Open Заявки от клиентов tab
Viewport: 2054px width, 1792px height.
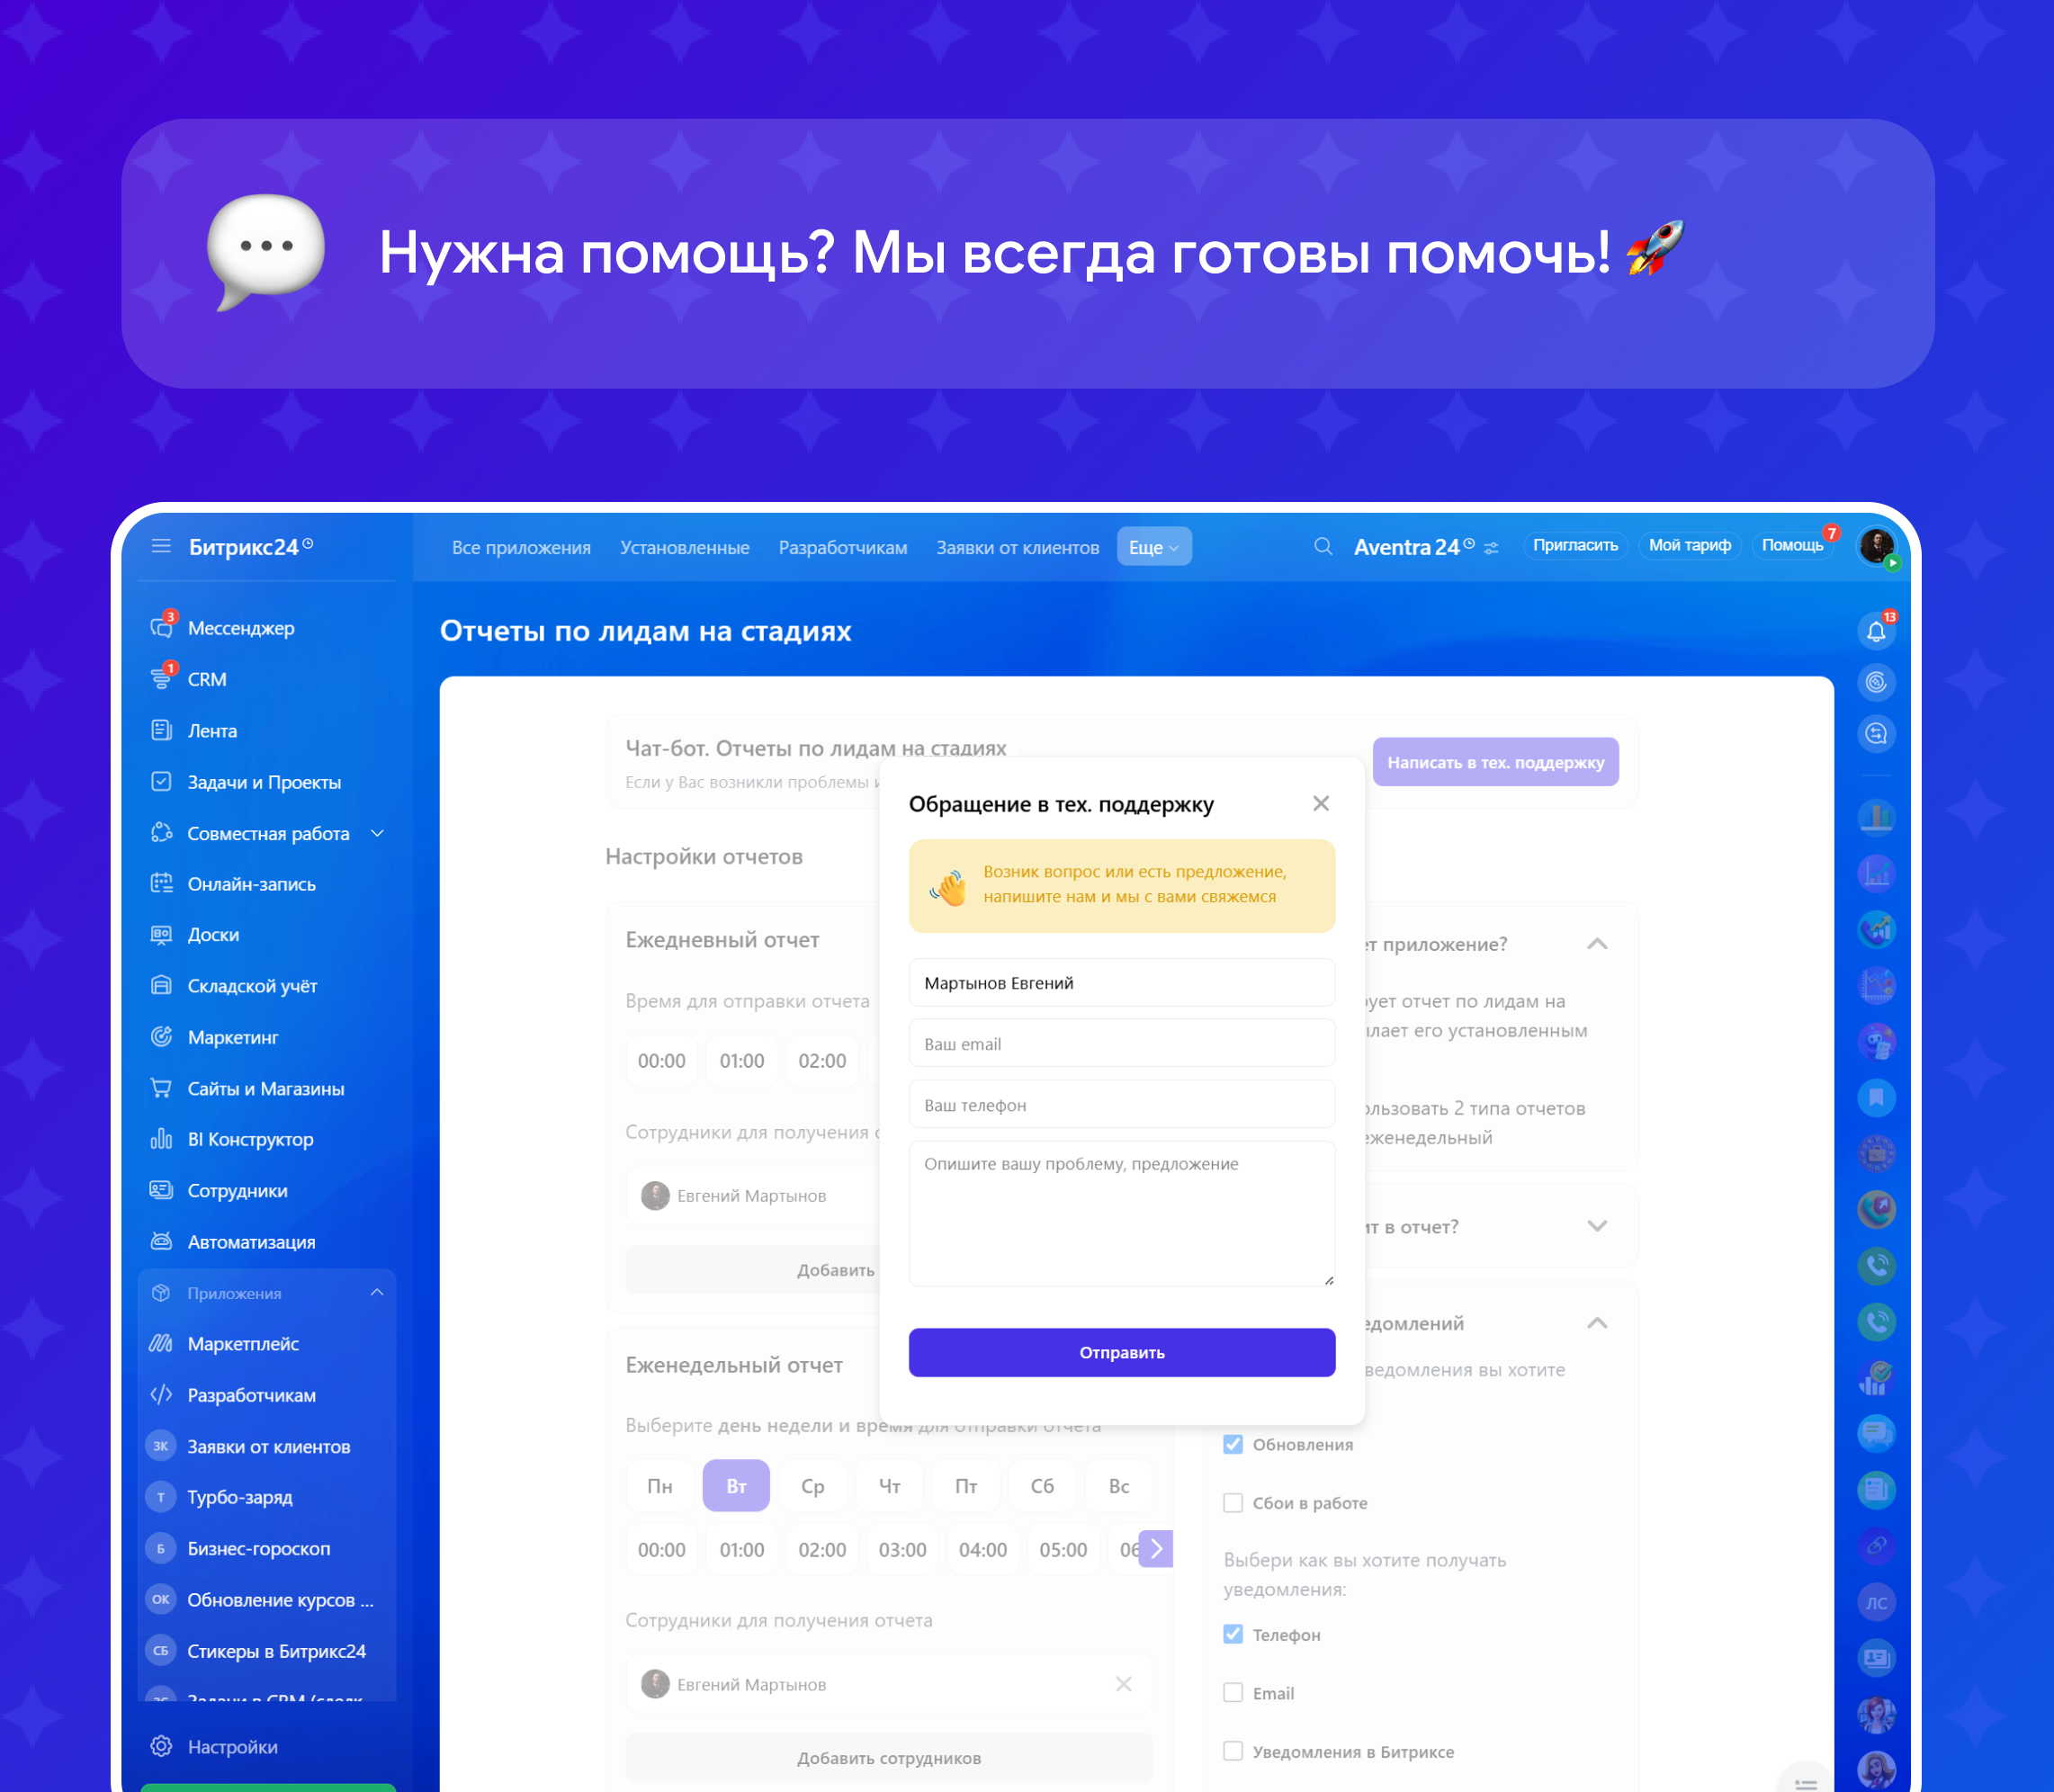tap(1017, 548)
